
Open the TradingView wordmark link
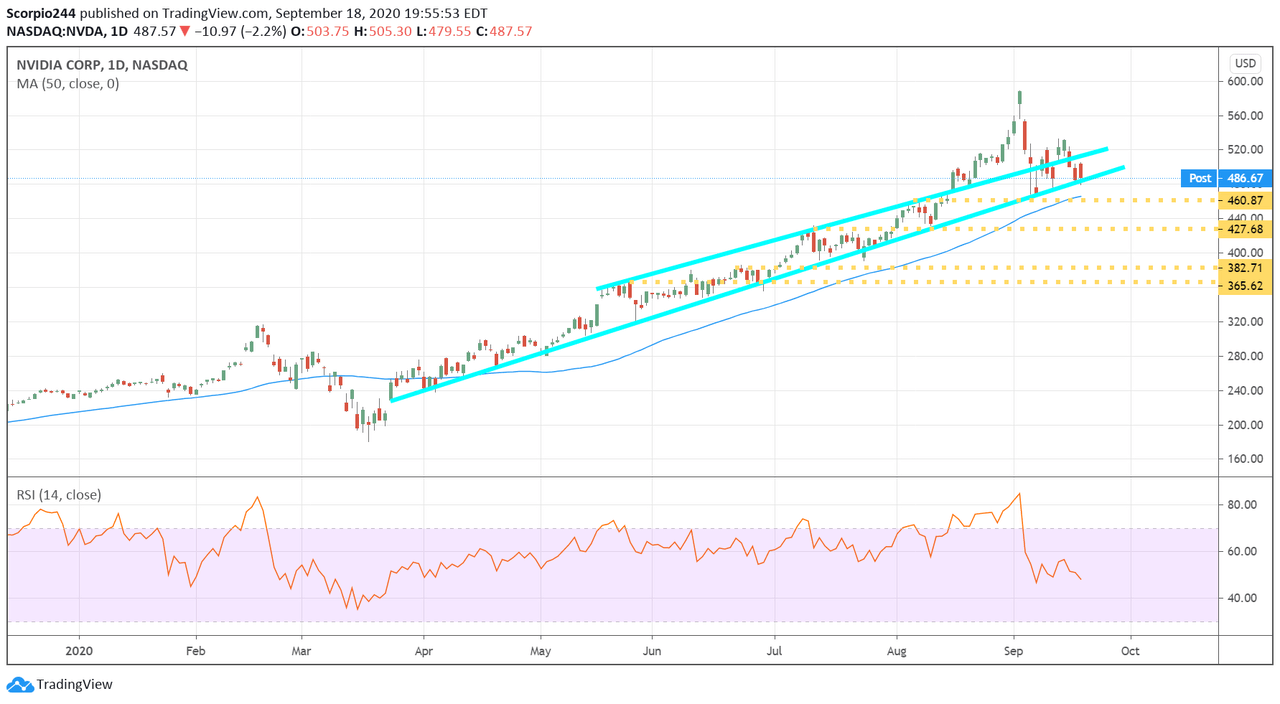[75, 685]
